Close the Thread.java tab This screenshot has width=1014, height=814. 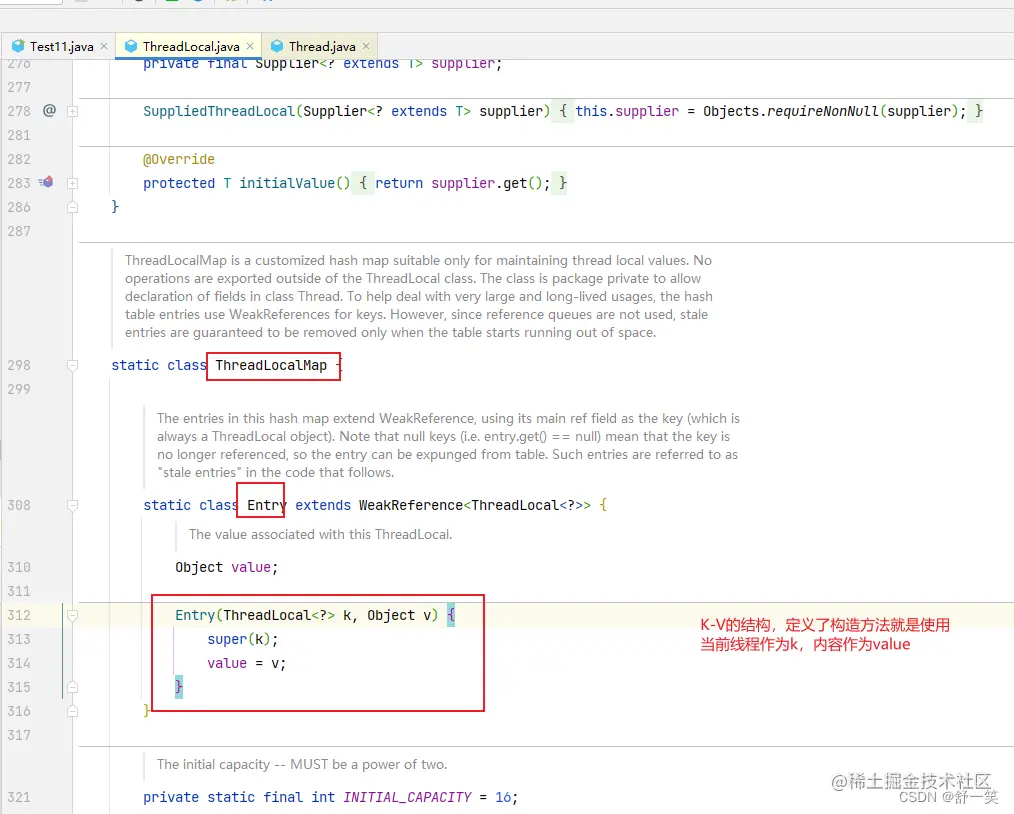point(366,46)
